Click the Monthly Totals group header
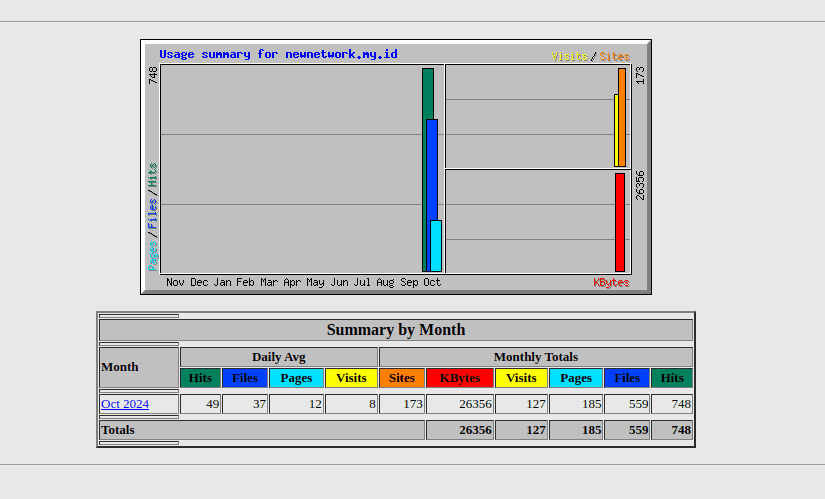The image size is (825, 499). point(535,357)
